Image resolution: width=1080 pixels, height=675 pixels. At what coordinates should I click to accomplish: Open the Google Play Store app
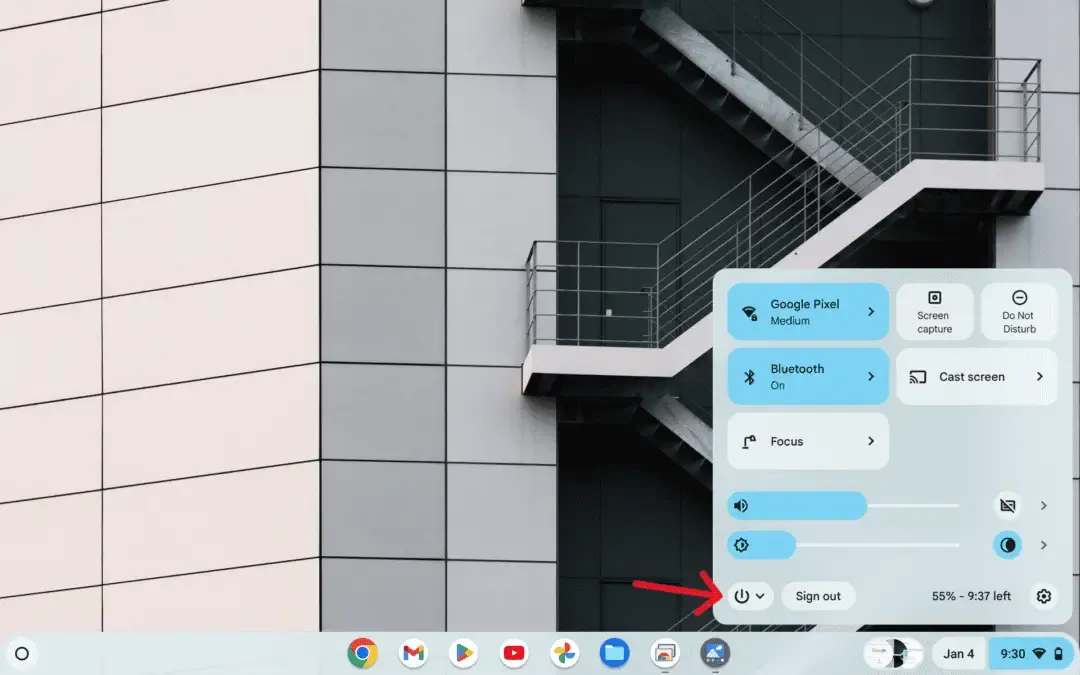[x=464, y=653]
